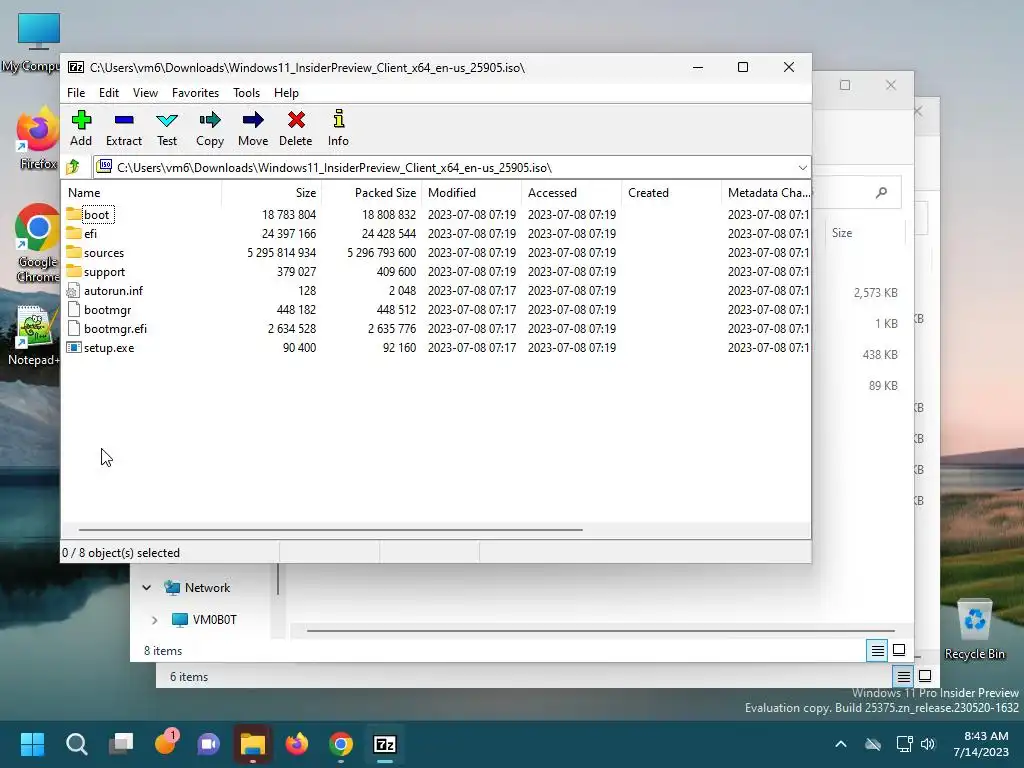Image resolution: width=1024 pixels, height=768 pixels.
Task: Click the horizontal scrollbar in 7-Zip list
Action: [330, 530]
